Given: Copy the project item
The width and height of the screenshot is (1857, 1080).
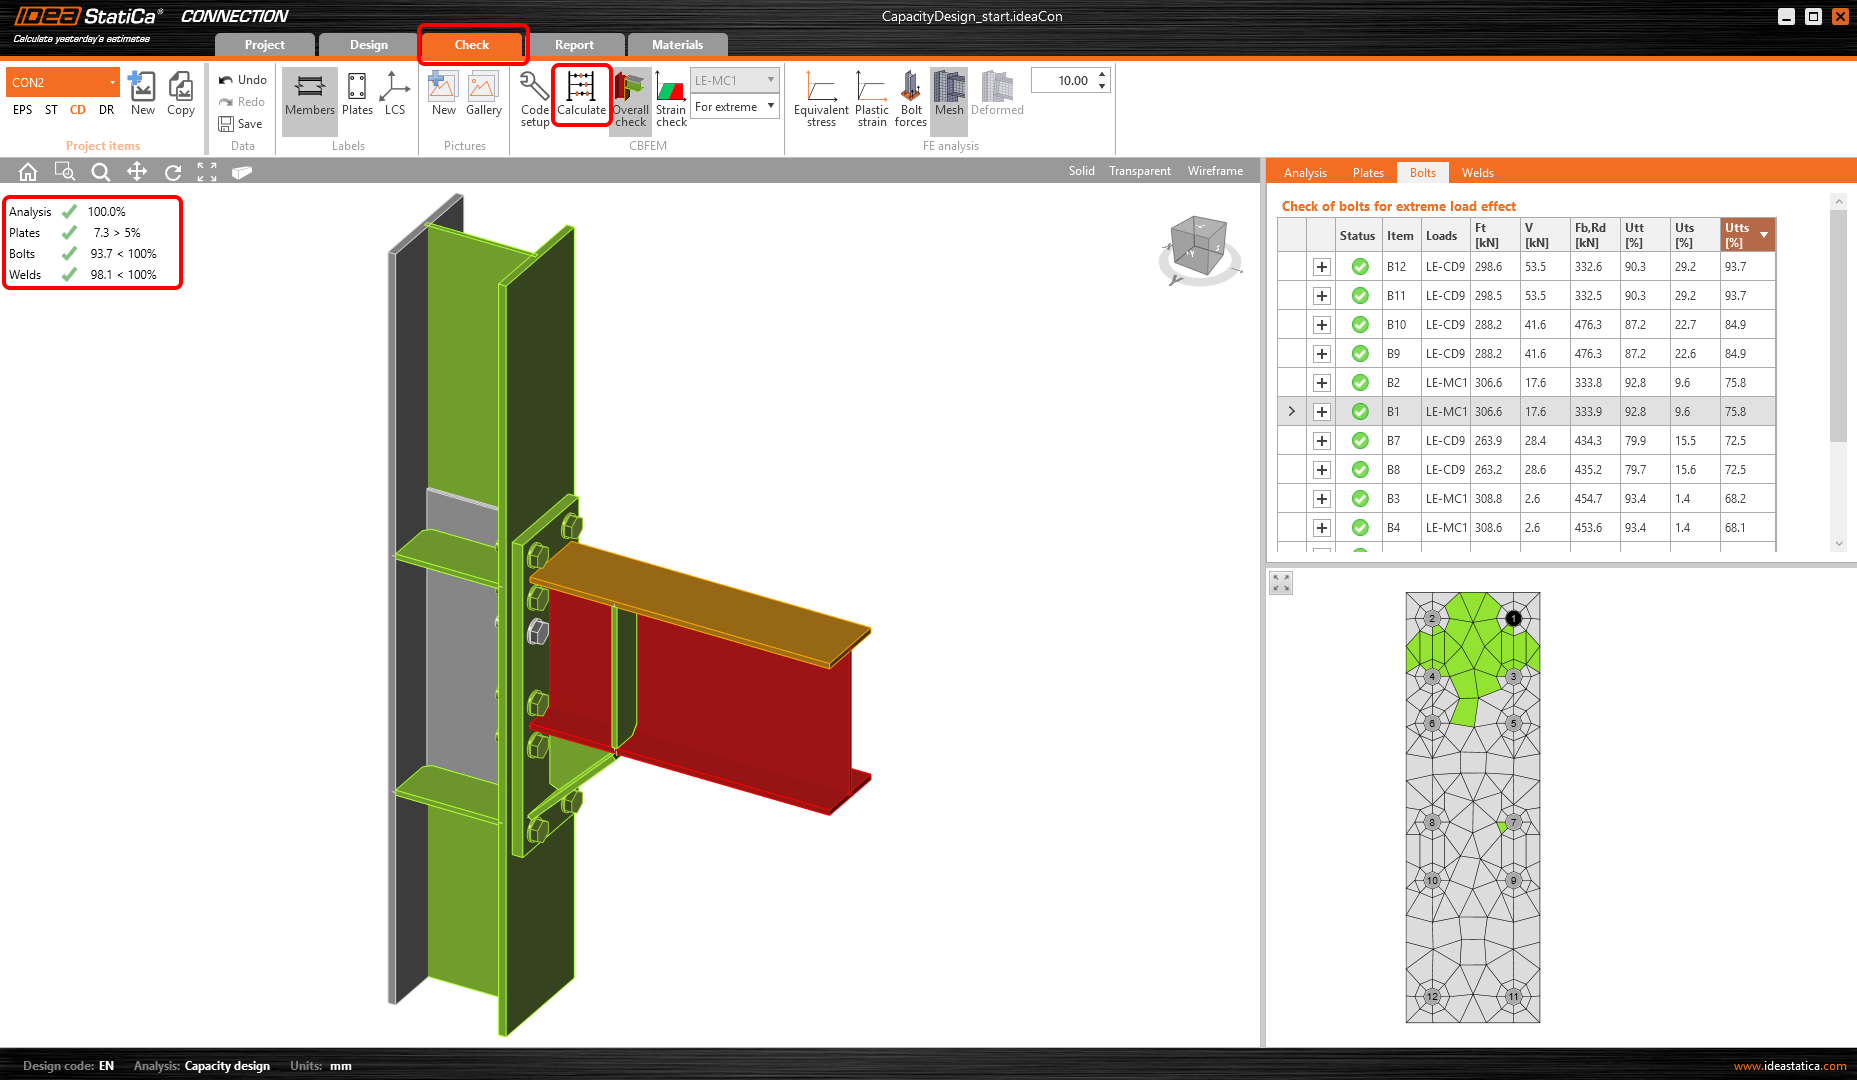Looking at the screenshot, I should point(181,94).
